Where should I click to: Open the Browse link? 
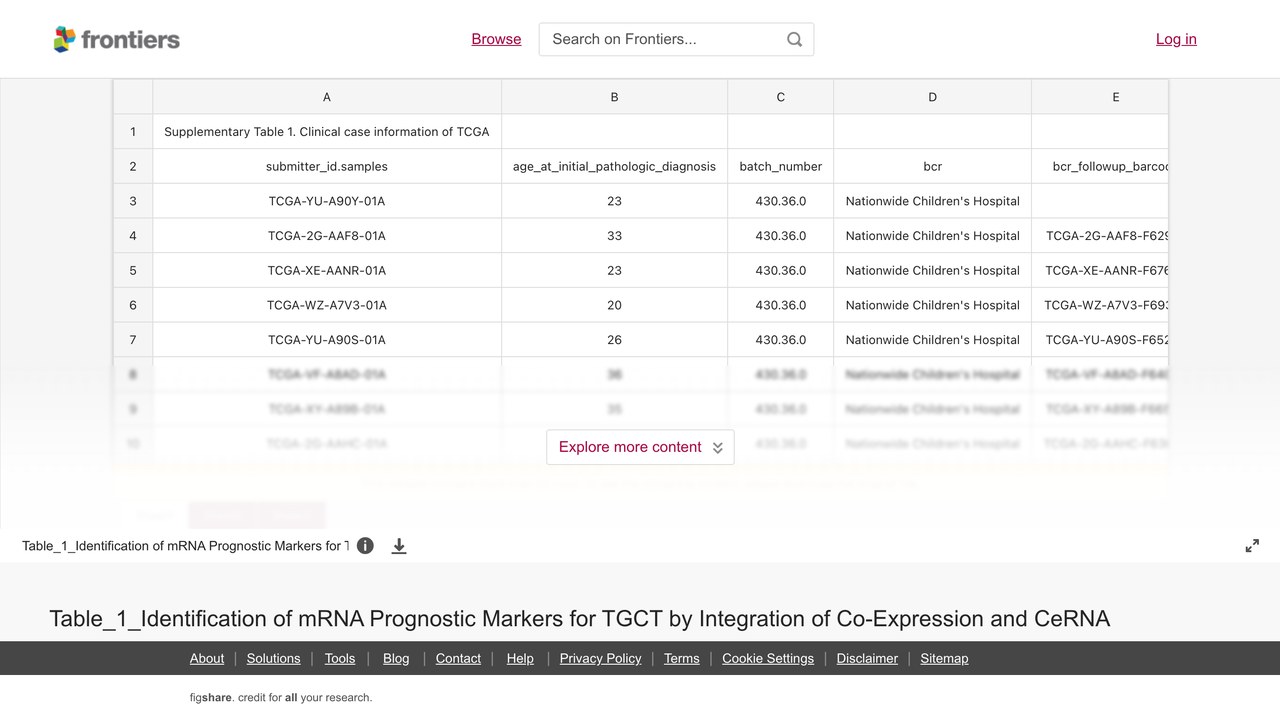click(496, 39)
